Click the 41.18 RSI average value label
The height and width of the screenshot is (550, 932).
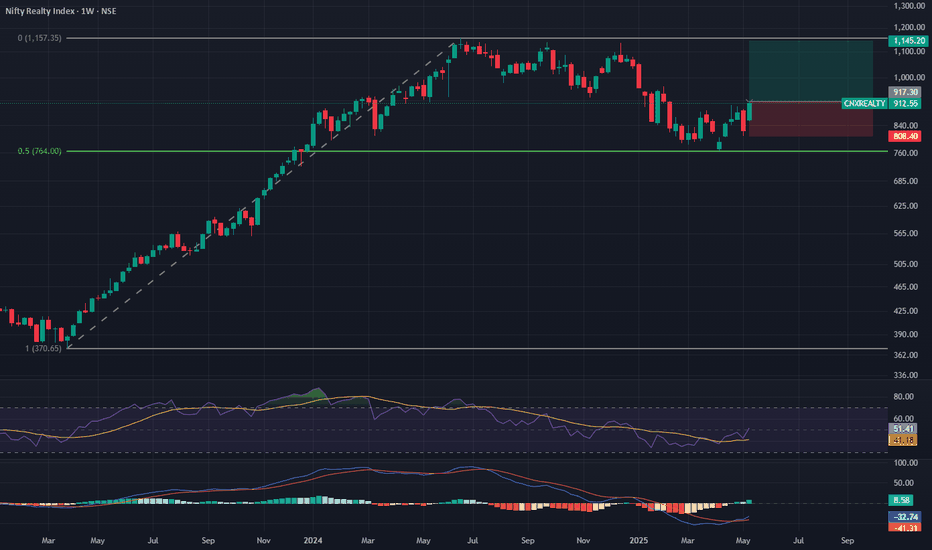tap(903, 441)
